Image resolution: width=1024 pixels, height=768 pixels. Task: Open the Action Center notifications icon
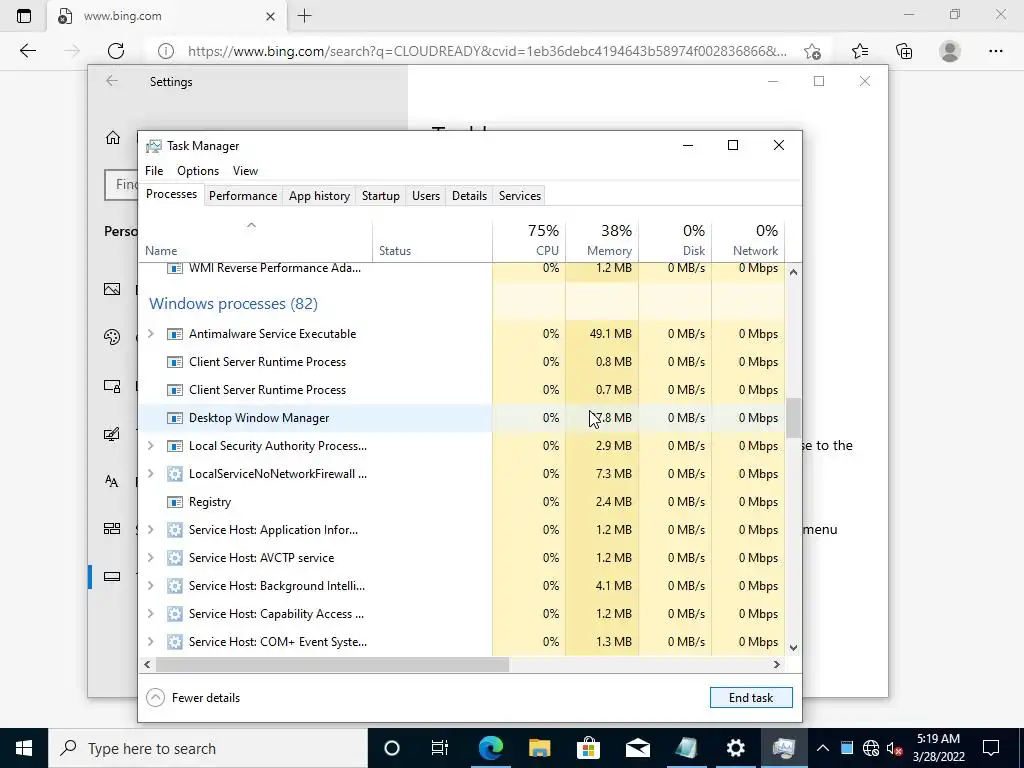[x=991, y=748]
